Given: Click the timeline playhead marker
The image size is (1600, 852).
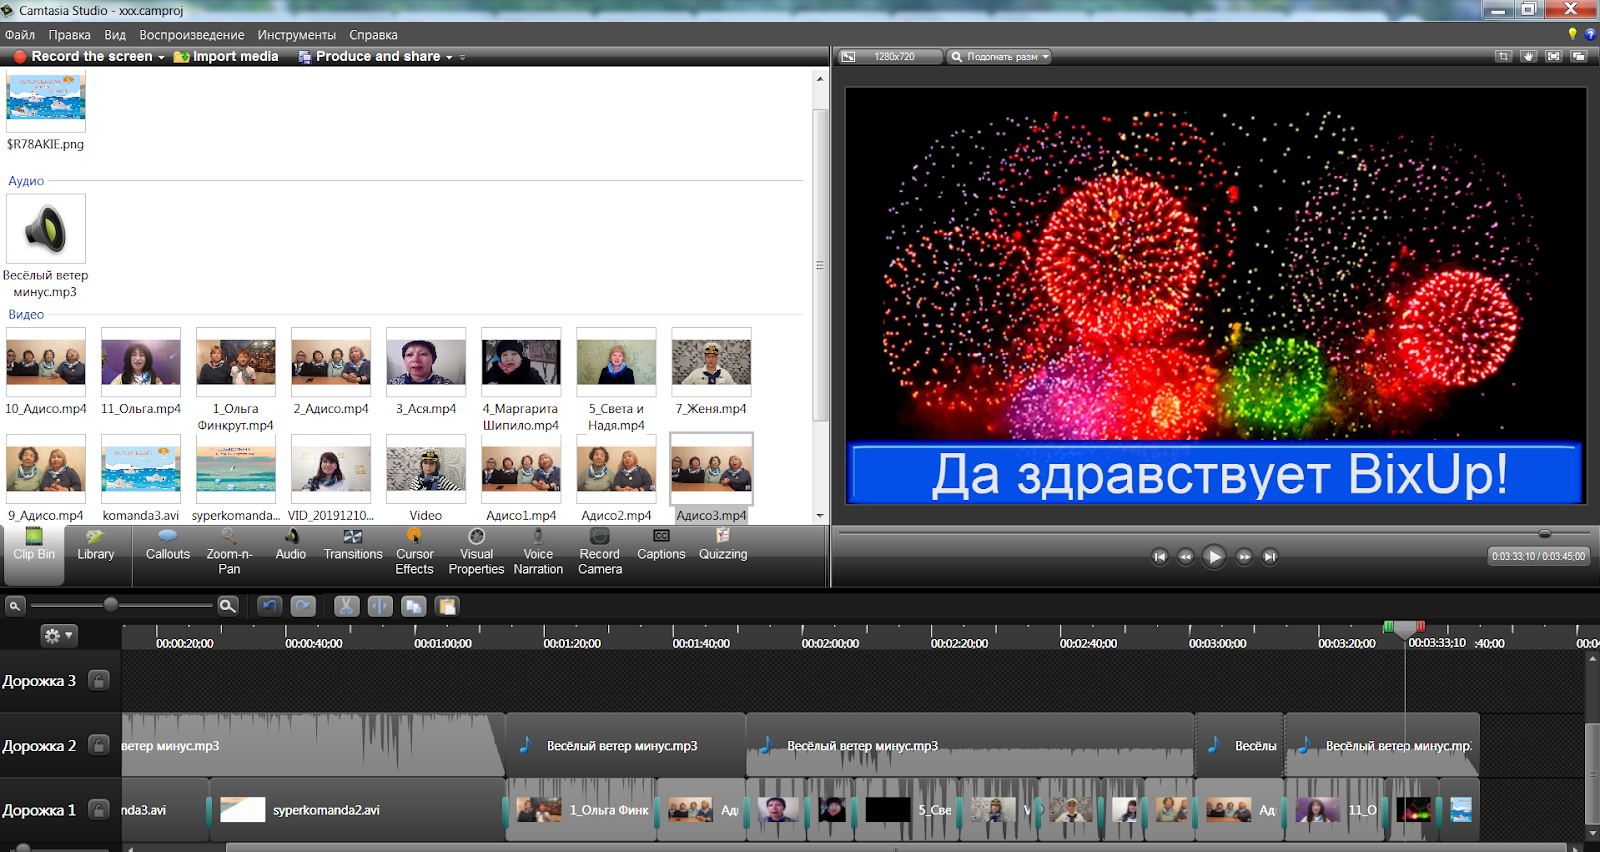Looking at the screenshot, I should pos(1404,628).
